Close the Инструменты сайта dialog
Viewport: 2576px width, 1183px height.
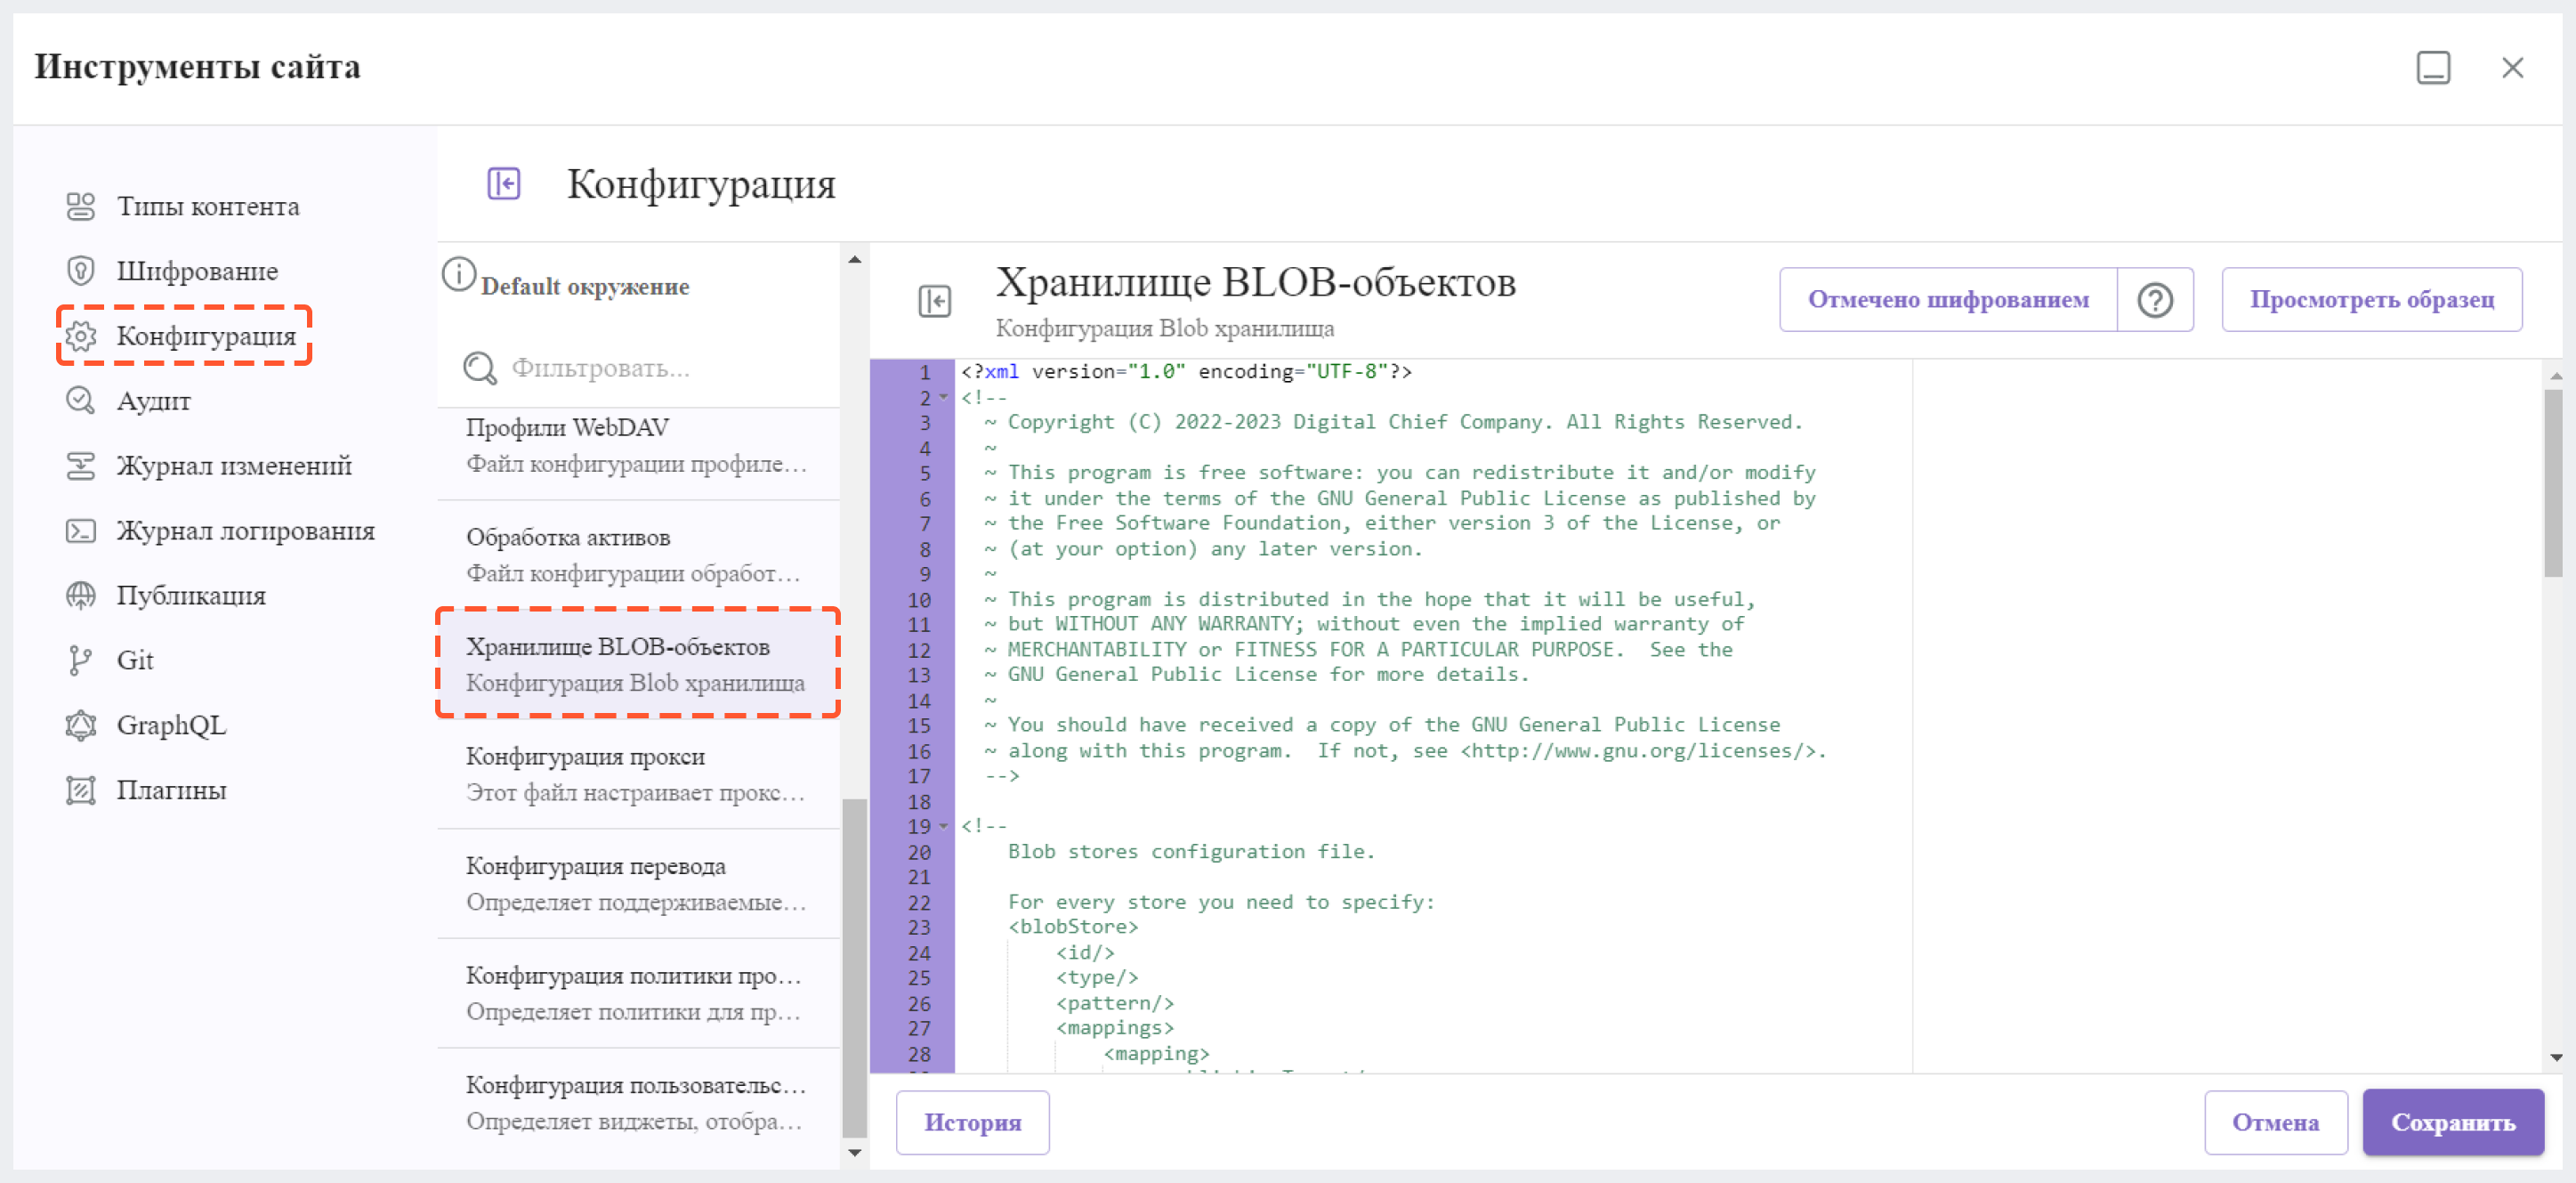pyautogui.click(x=2512, y=68)
